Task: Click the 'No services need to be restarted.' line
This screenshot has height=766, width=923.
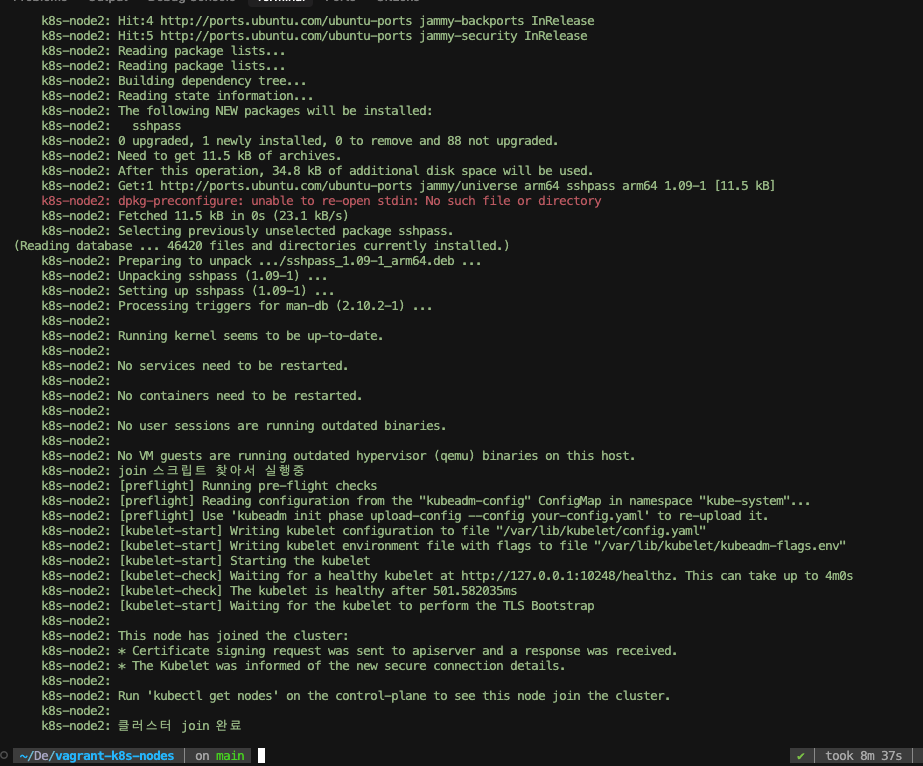Action: click(x=195, y=366)
